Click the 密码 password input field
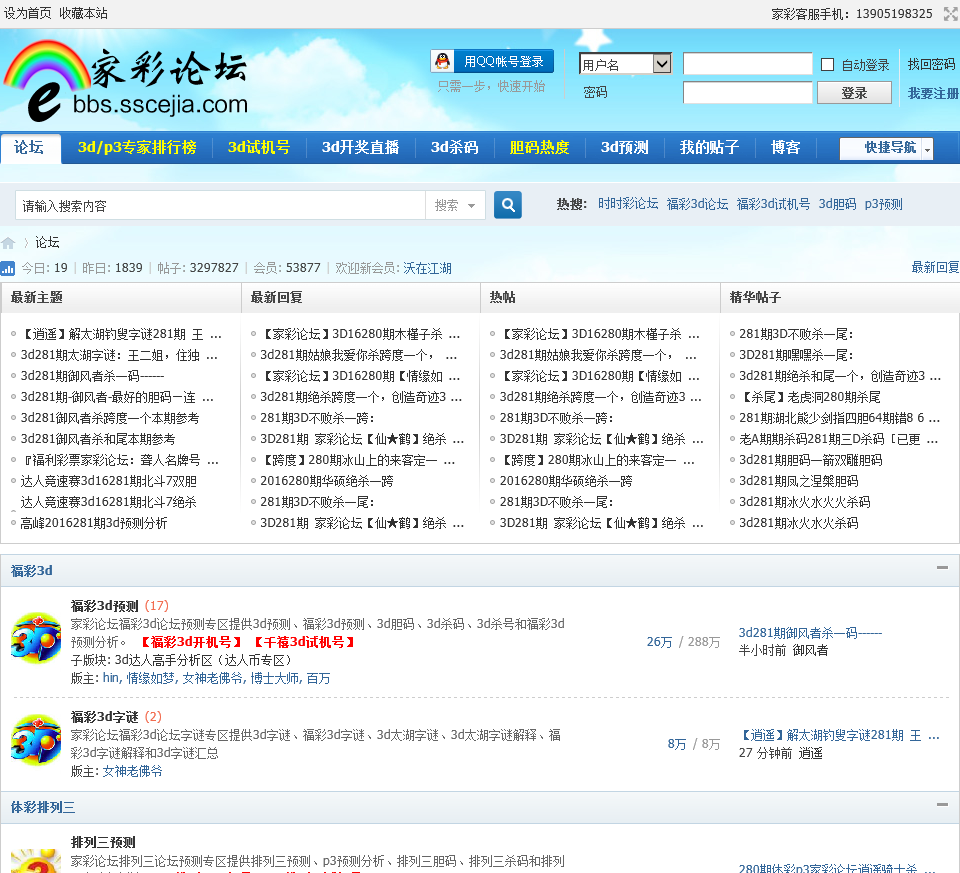Screen dimensions: 960x873 (747, 93)
